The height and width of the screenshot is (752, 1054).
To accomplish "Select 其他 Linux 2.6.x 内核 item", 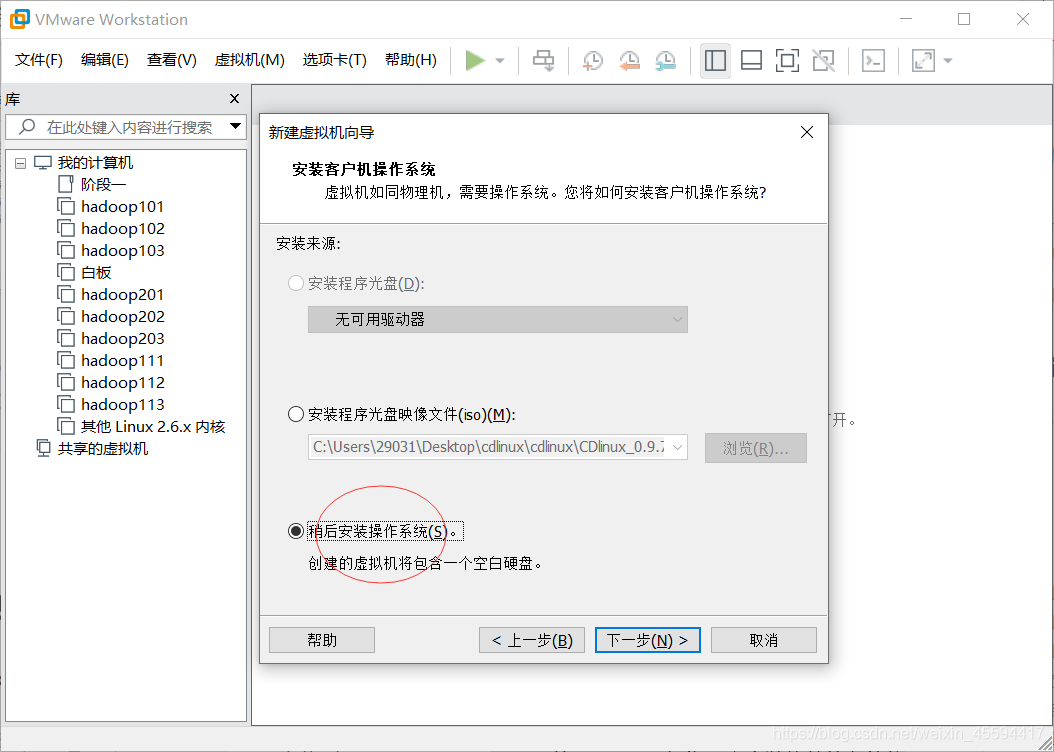I will pos(153,427).
